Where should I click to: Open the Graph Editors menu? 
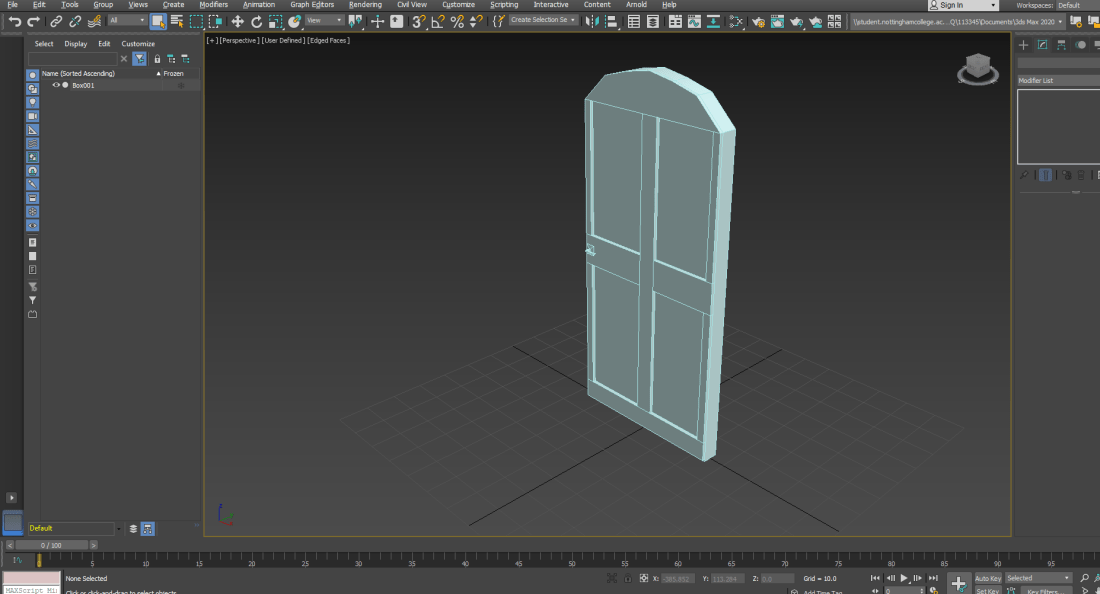point(312,5)
